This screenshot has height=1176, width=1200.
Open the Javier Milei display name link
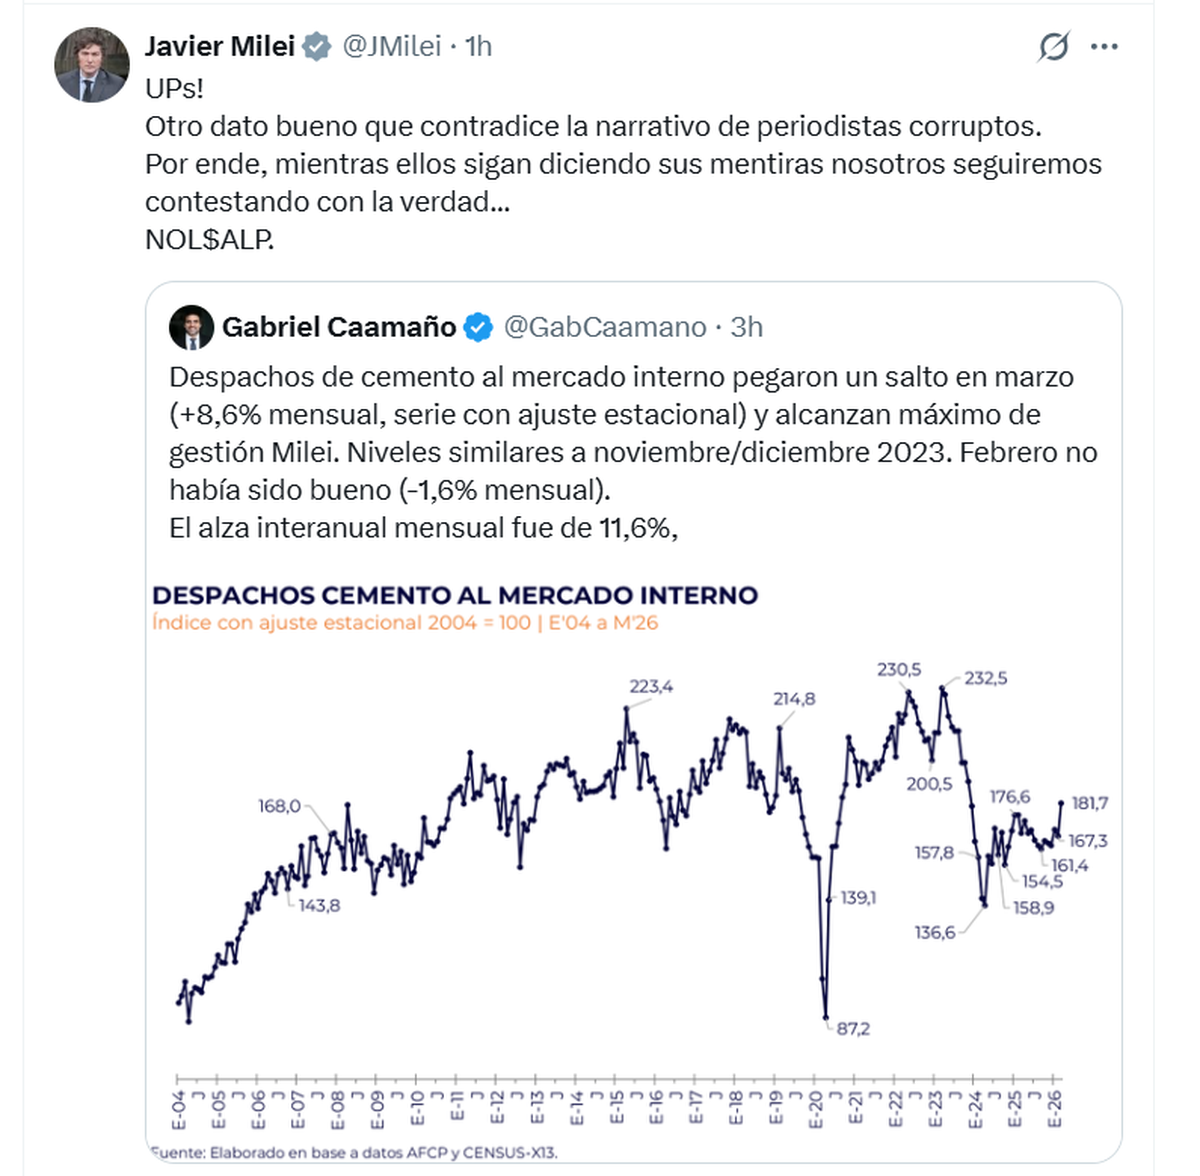(x=220, y=47)
